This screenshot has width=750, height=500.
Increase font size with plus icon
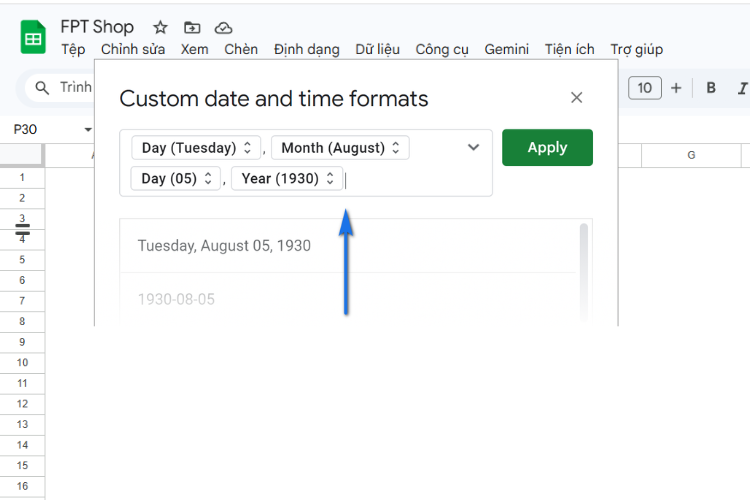[x=676, y=88]
